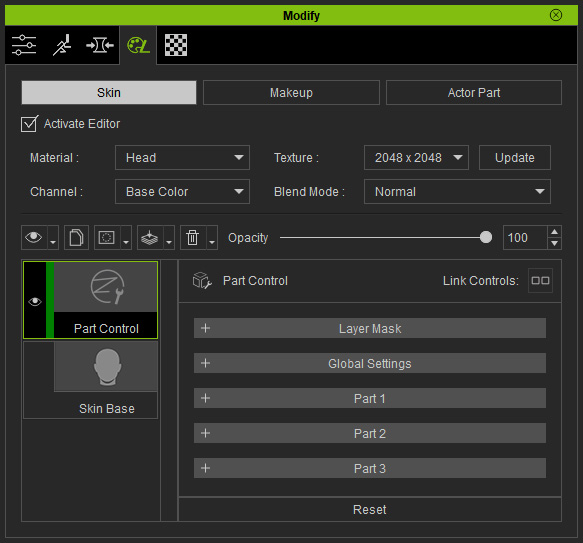
Task: Open the arrow beside the eye toolbar icon
Action: (53, 237)
